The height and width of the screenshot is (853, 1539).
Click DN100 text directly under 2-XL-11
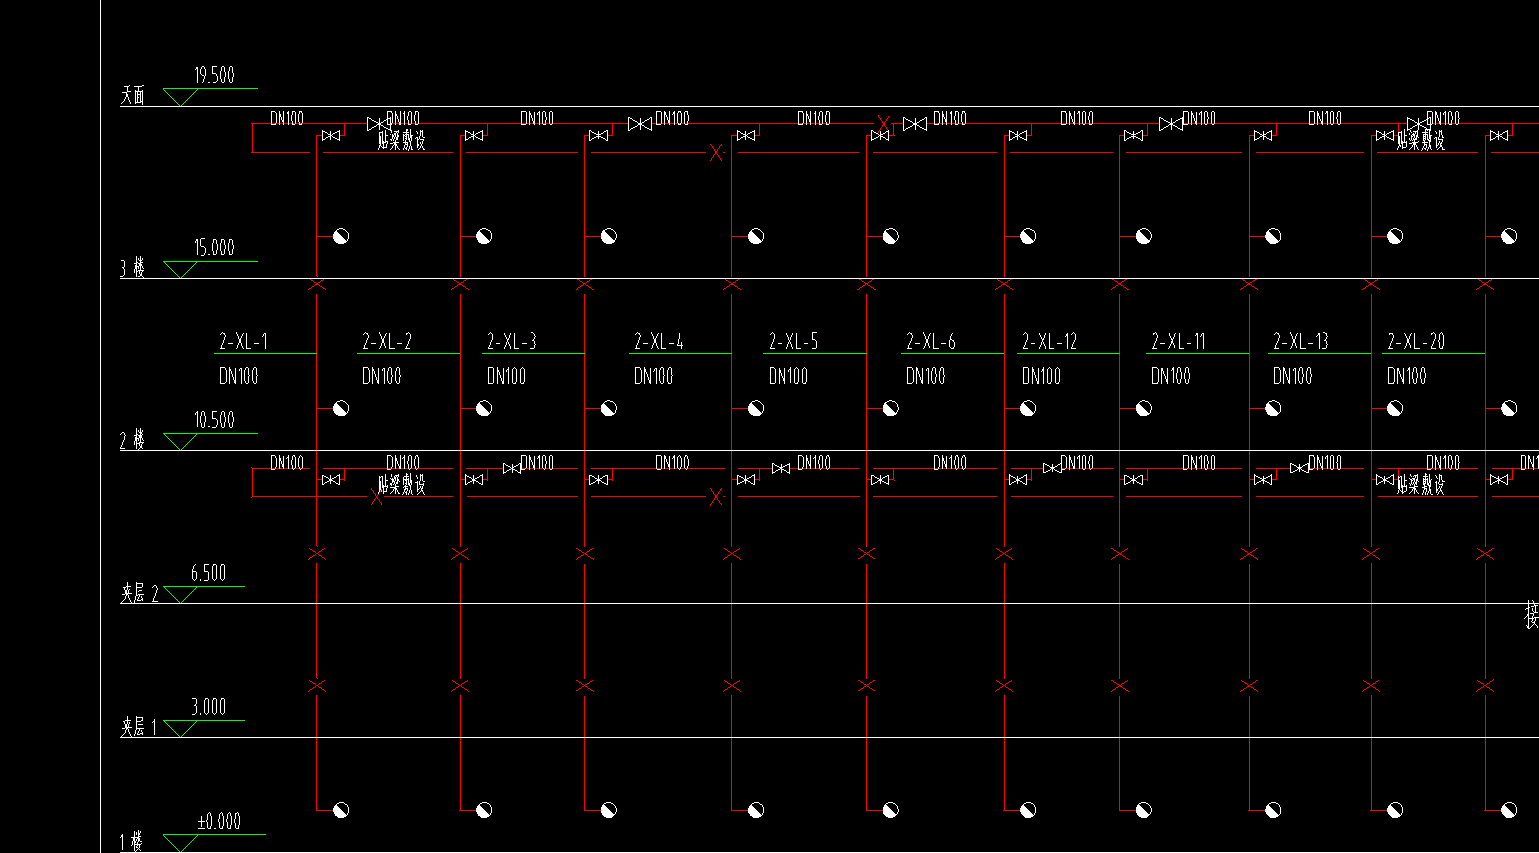point(1171,376)
